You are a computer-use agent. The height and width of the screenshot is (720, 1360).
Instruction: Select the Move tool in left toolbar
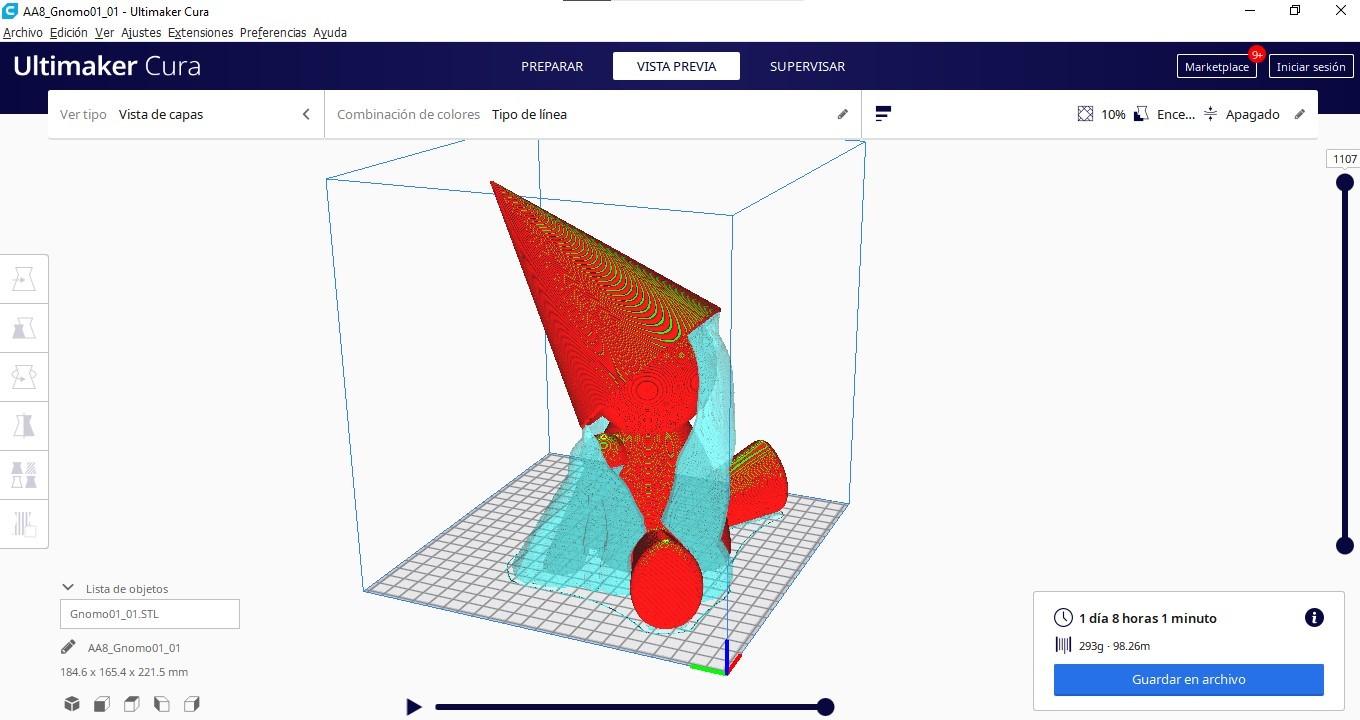pyautogui.click(x=24, y=279)
